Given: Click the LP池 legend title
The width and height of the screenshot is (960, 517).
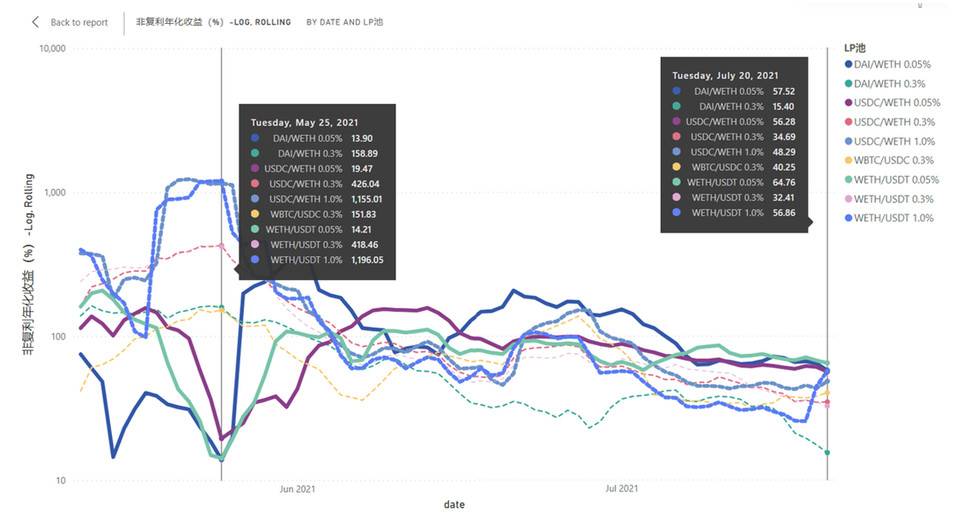Looking at the screenshot, I should (854, 47).
